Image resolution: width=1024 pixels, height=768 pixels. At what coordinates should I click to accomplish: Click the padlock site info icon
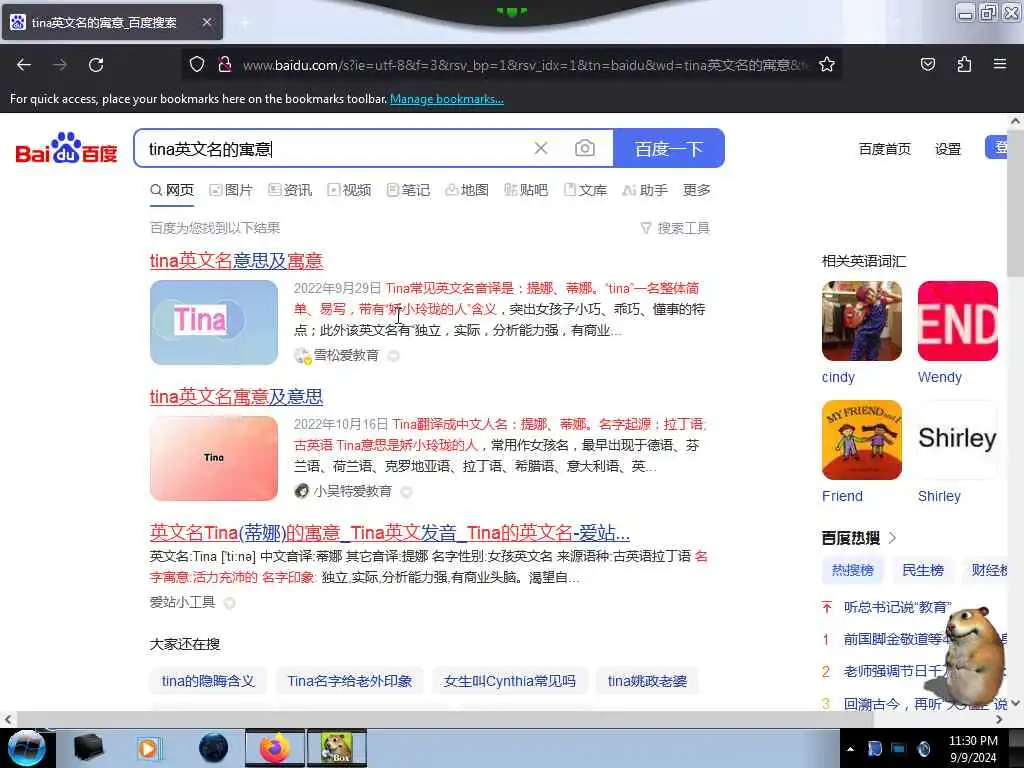225,64
